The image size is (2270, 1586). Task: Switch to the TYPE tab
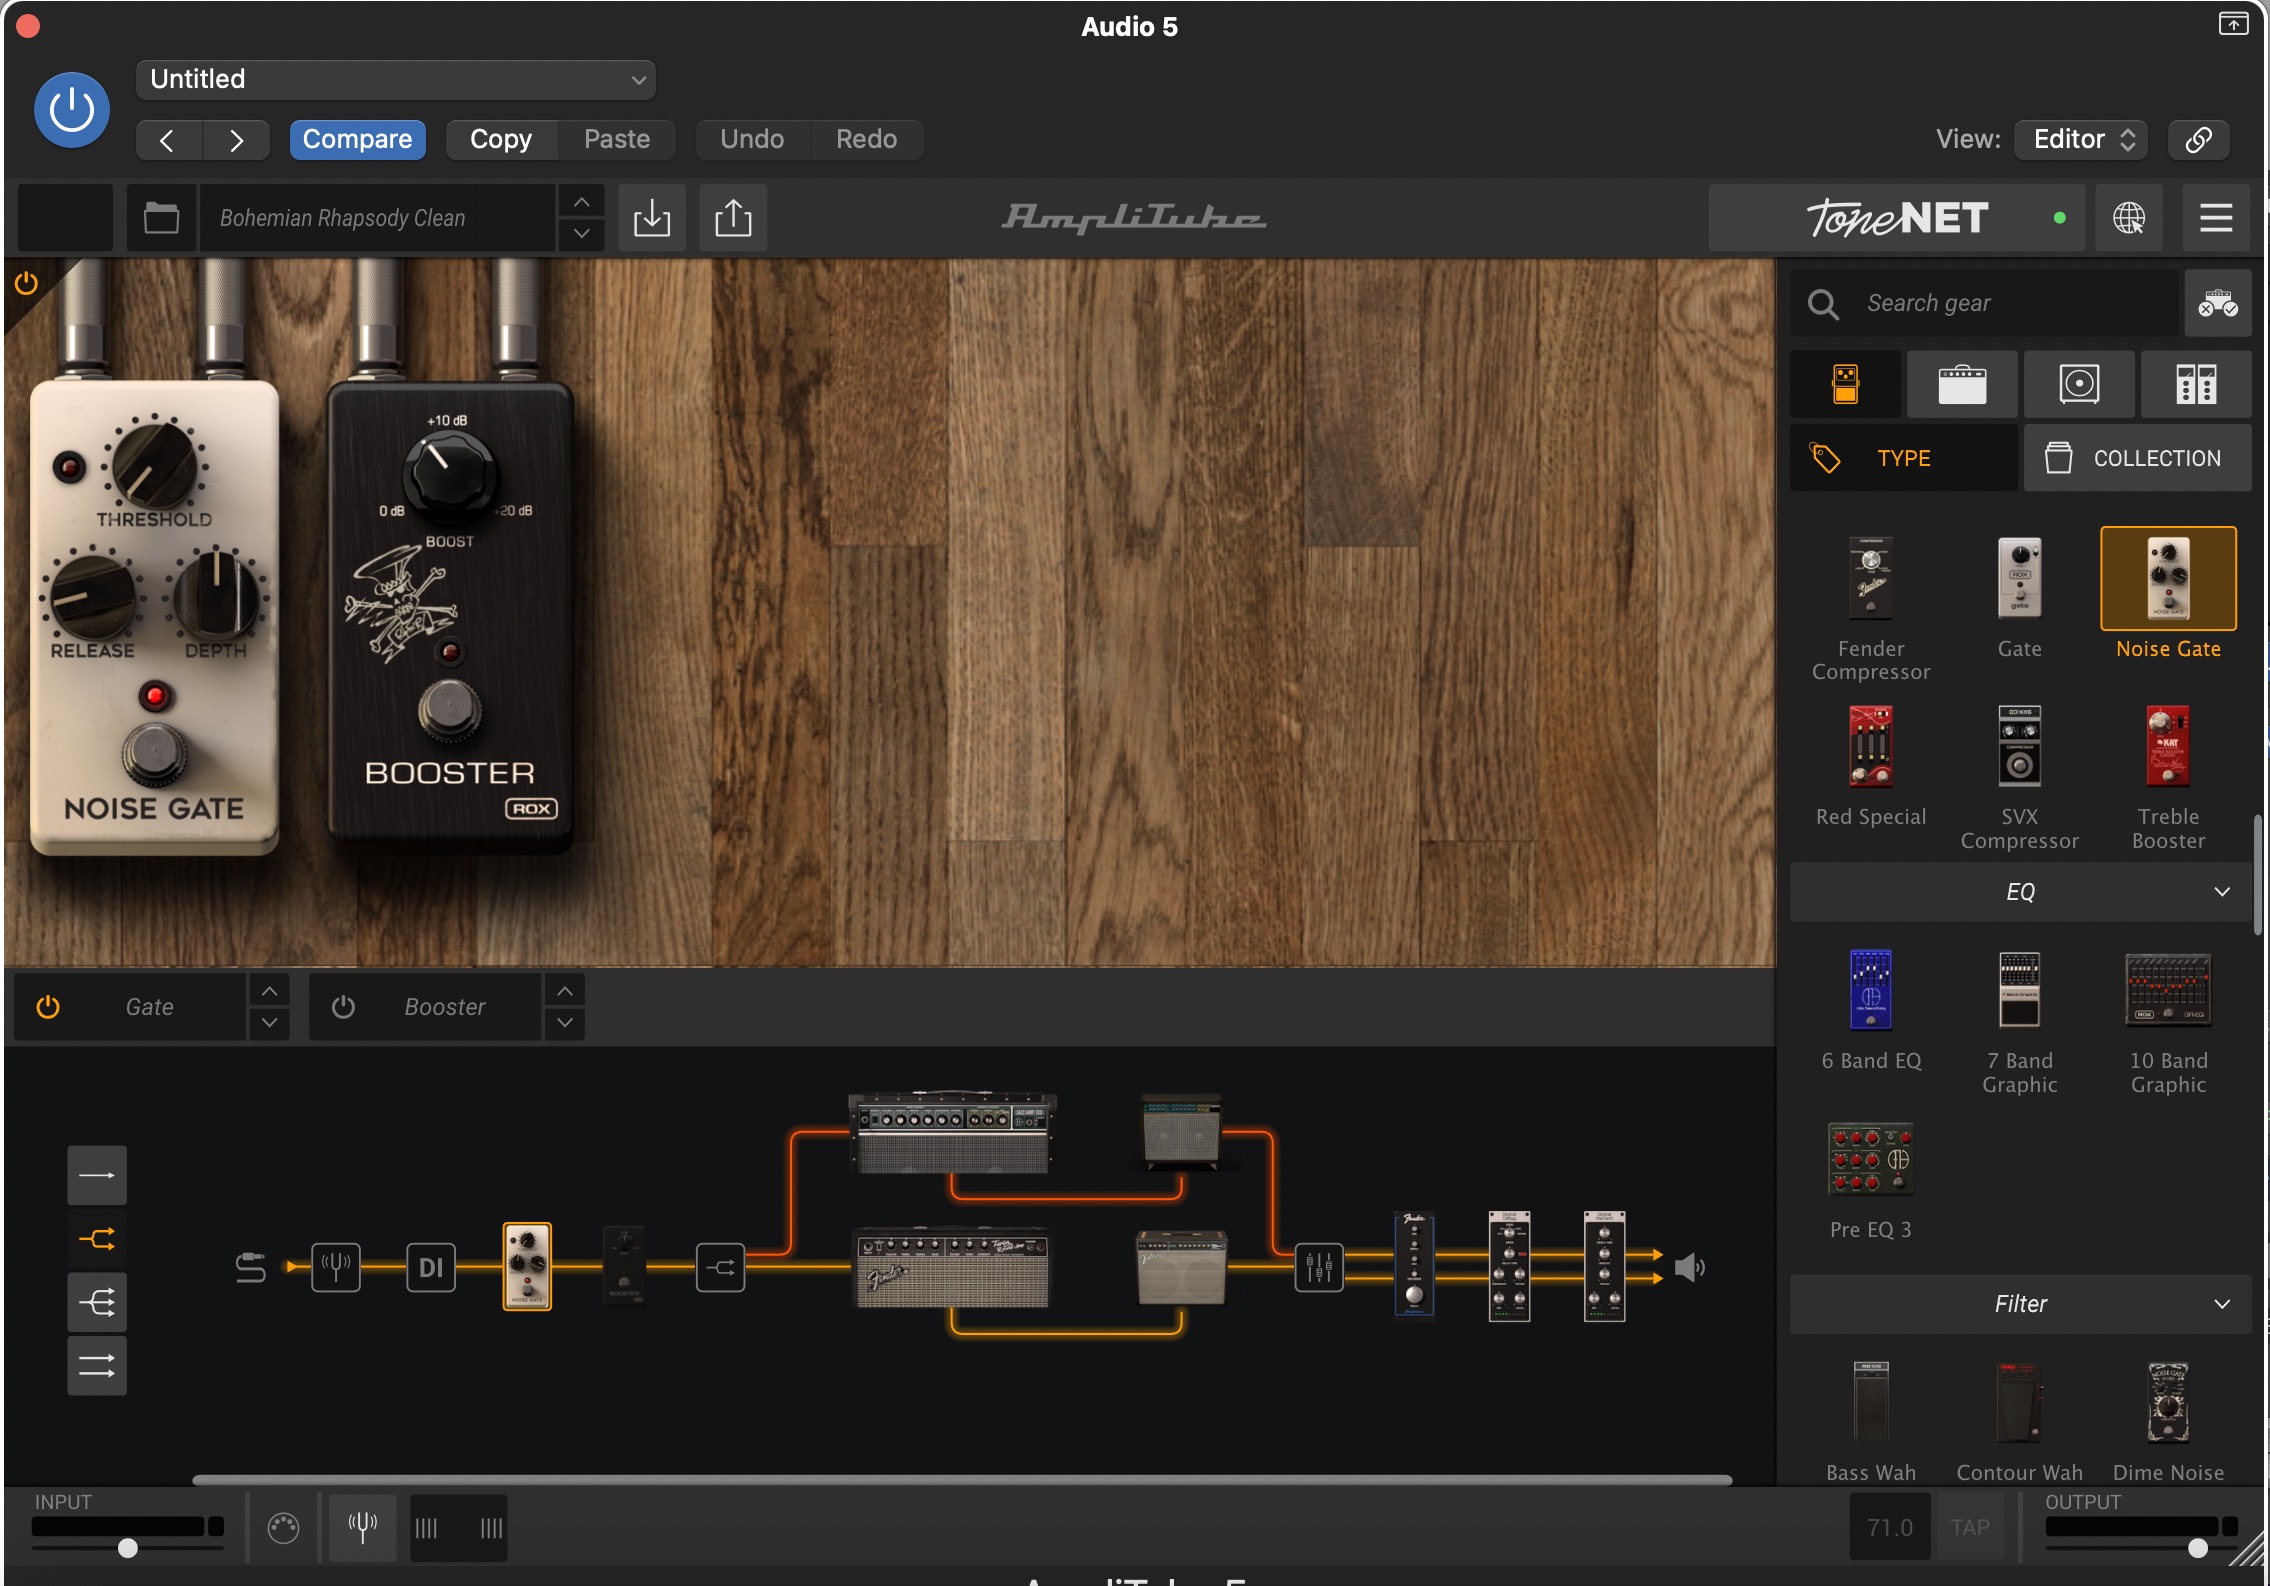1903,458
